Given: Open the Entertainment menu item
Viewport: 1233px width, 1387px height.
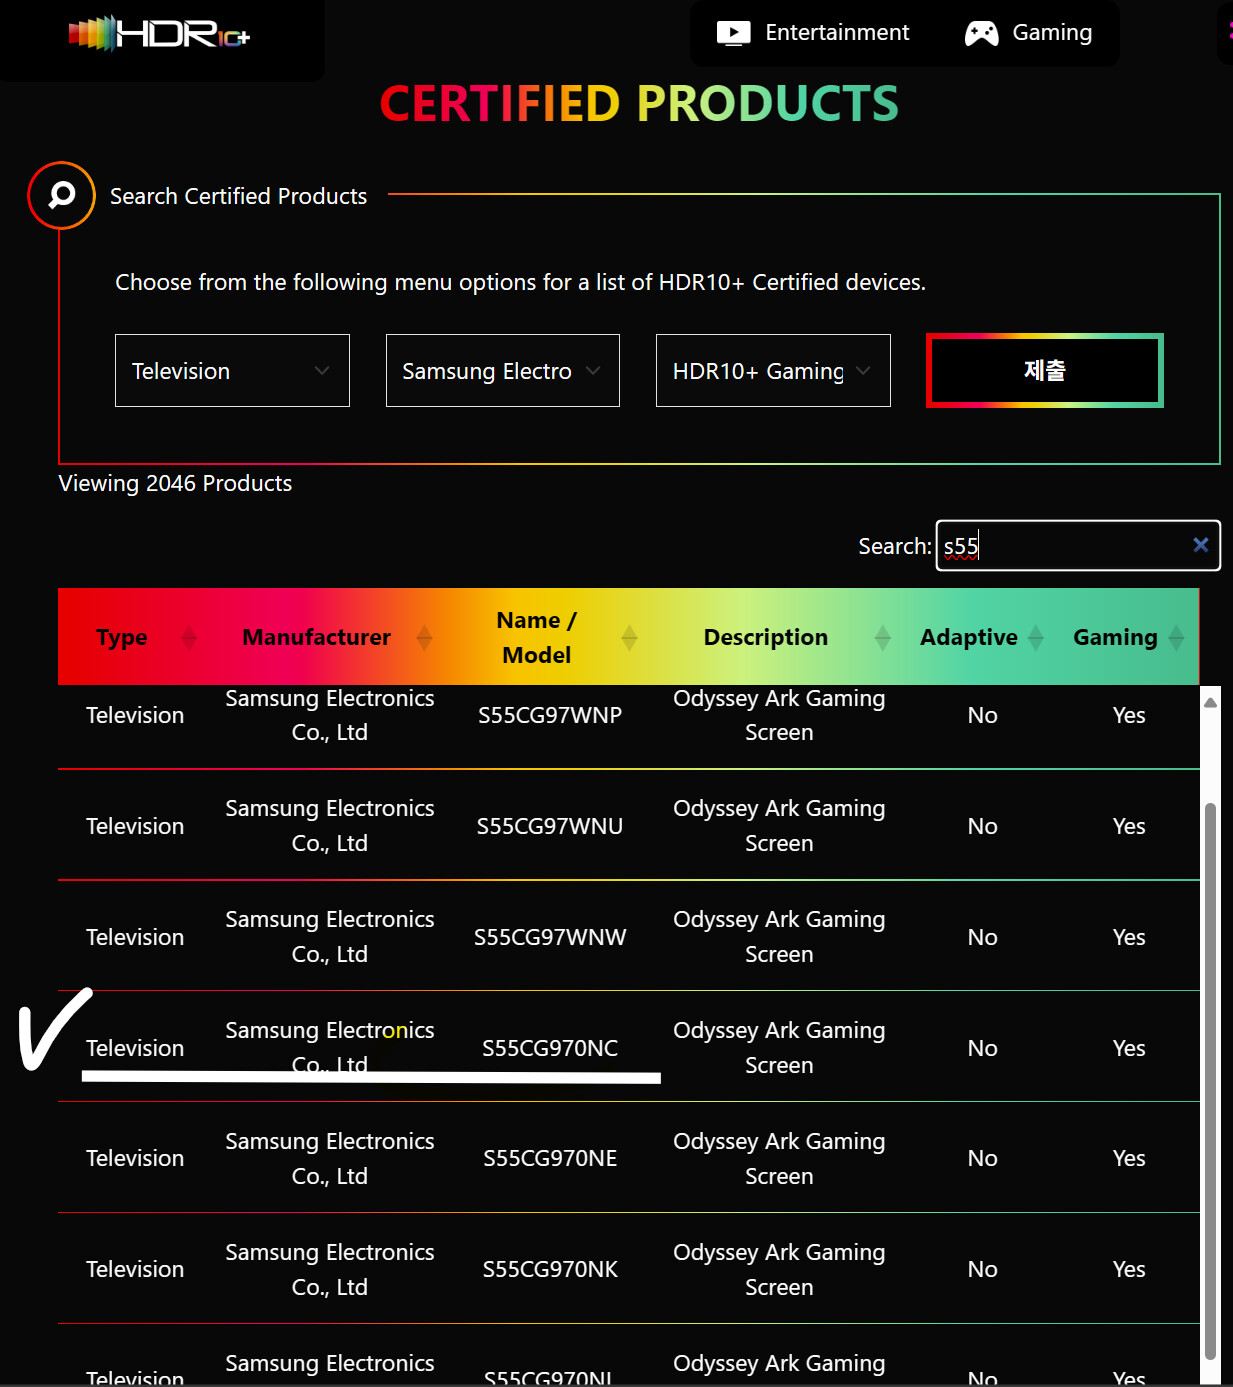Looking at the screenshot, I should [837, 33].
